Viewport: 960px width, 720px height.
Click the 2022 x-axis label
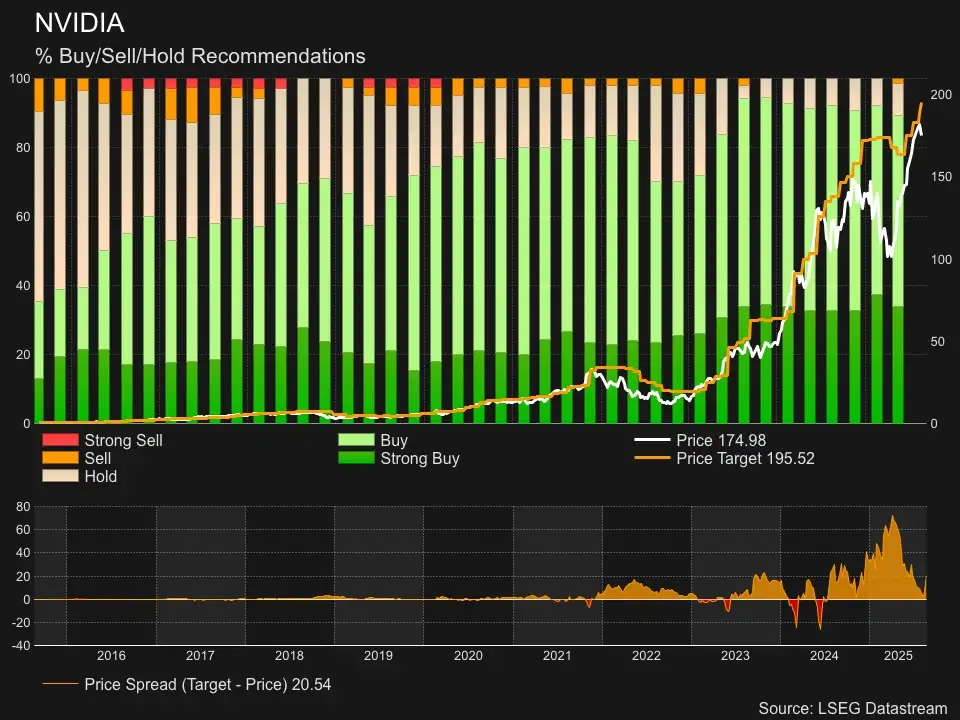tap(647, 656)
